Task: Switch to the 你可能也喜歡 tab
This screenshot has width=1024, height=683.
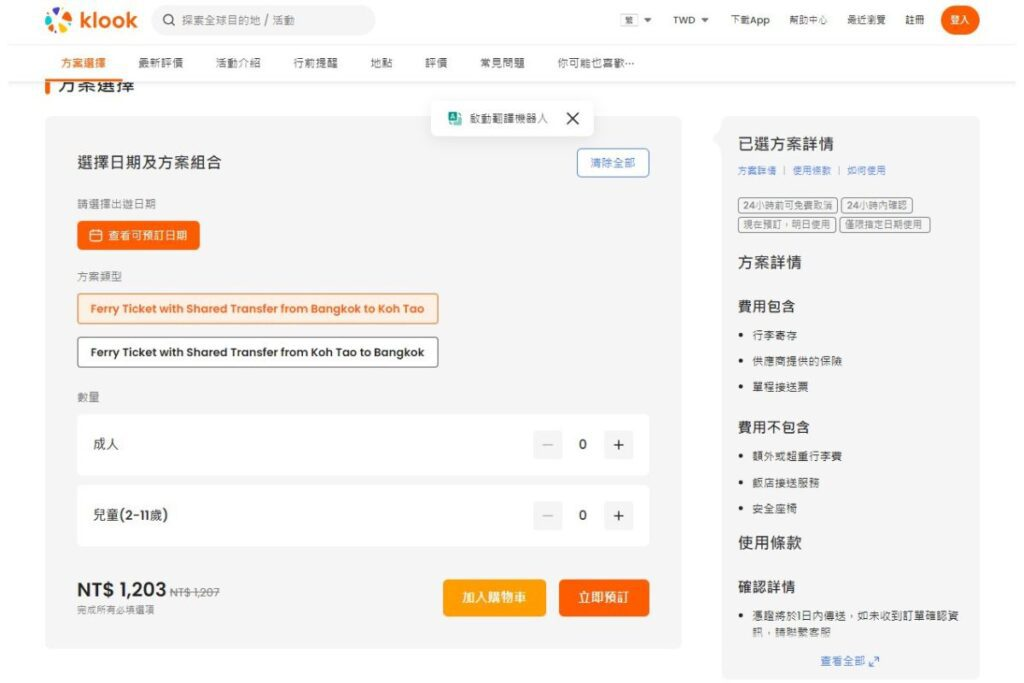Action: pyautogui.click(x=596, y=63)
